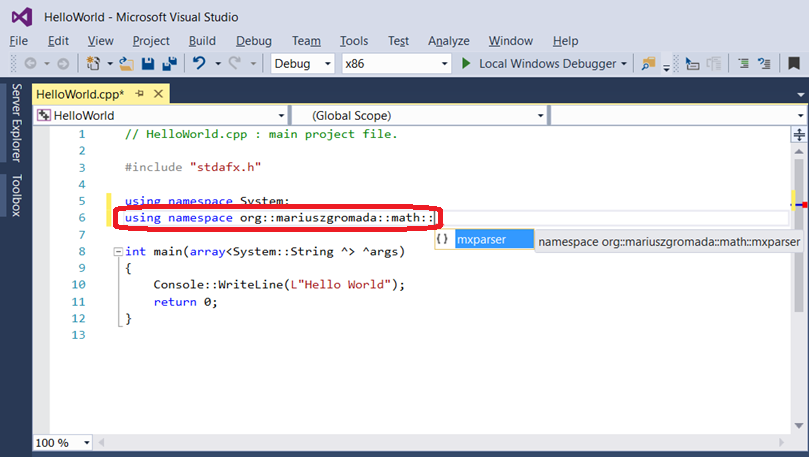The width and height of the screenshot is (809, 457).
Task: Start debugging with the green play icon
Action: click(x=466, y=63)
